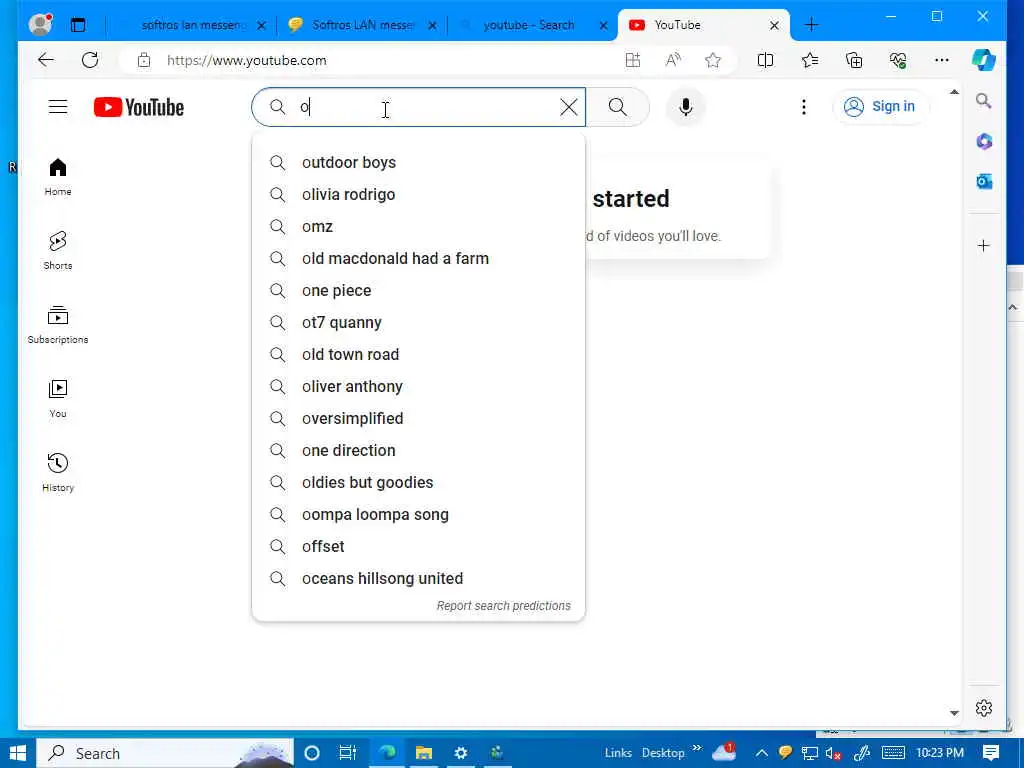This screenshot has height=768, width=1024.
Task: Open browser Collections
Action: click(x=854, y=60)
